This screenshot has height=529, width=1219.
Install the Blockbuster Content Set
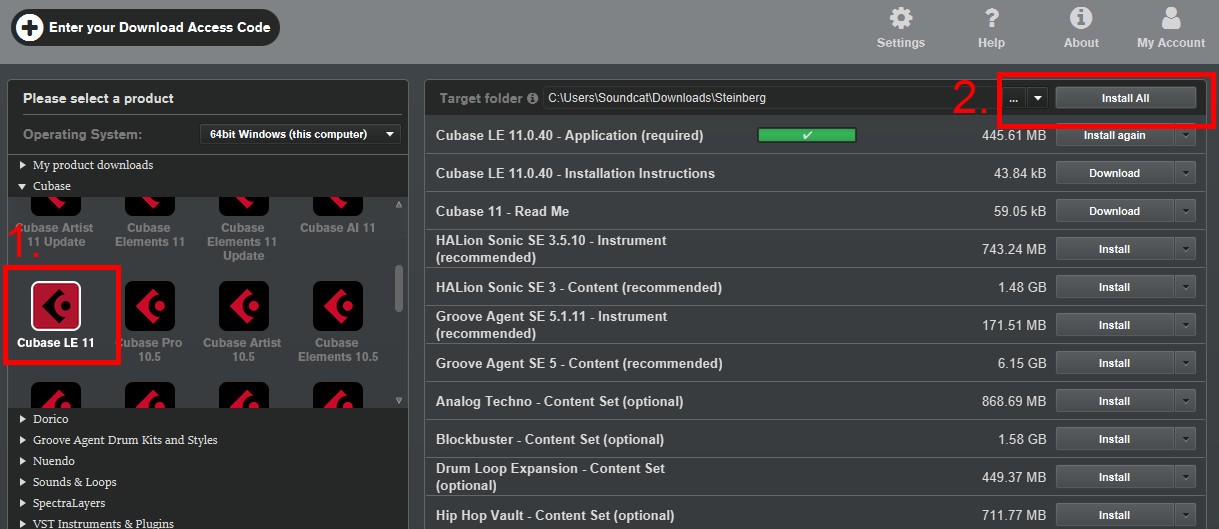(1114, 439)
